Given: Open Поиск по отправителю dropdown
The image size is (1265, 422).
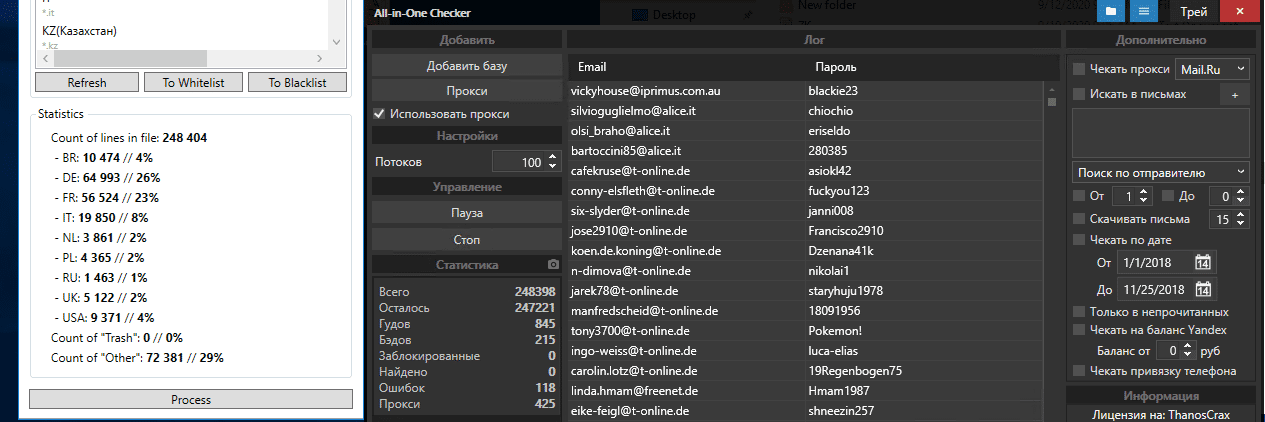Looking at the screenshot, I should [x=1161, y=172].
